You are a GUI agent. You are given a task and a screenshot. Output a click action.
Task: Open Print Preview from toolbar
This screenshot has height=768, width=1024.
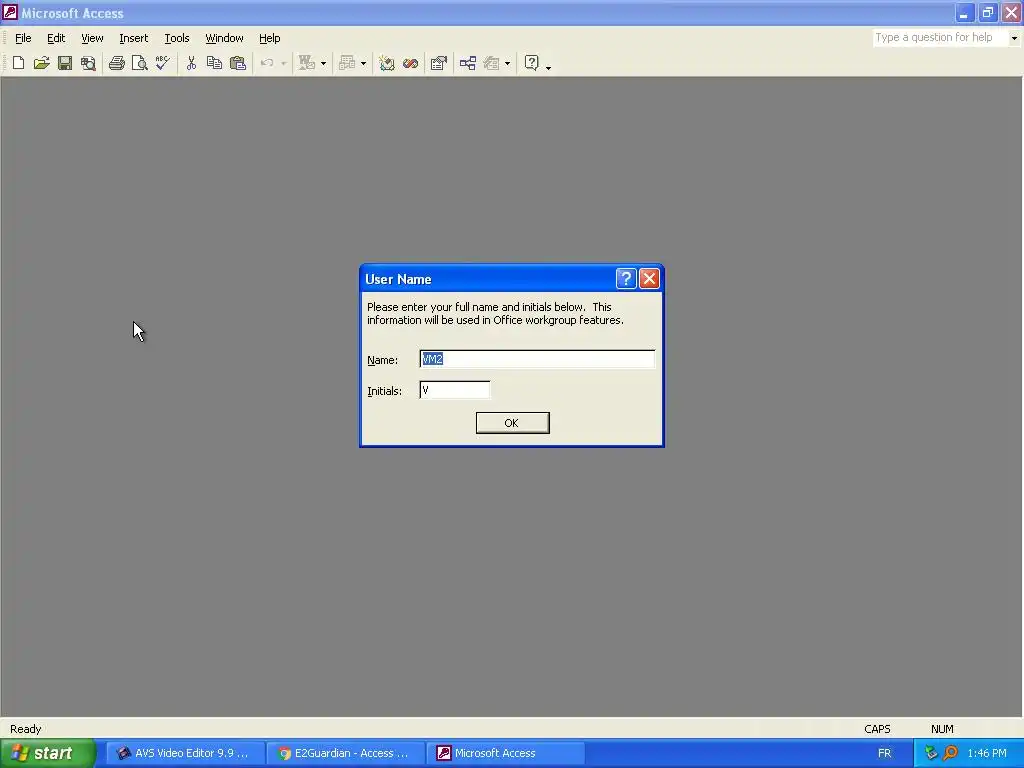point(140,63)
